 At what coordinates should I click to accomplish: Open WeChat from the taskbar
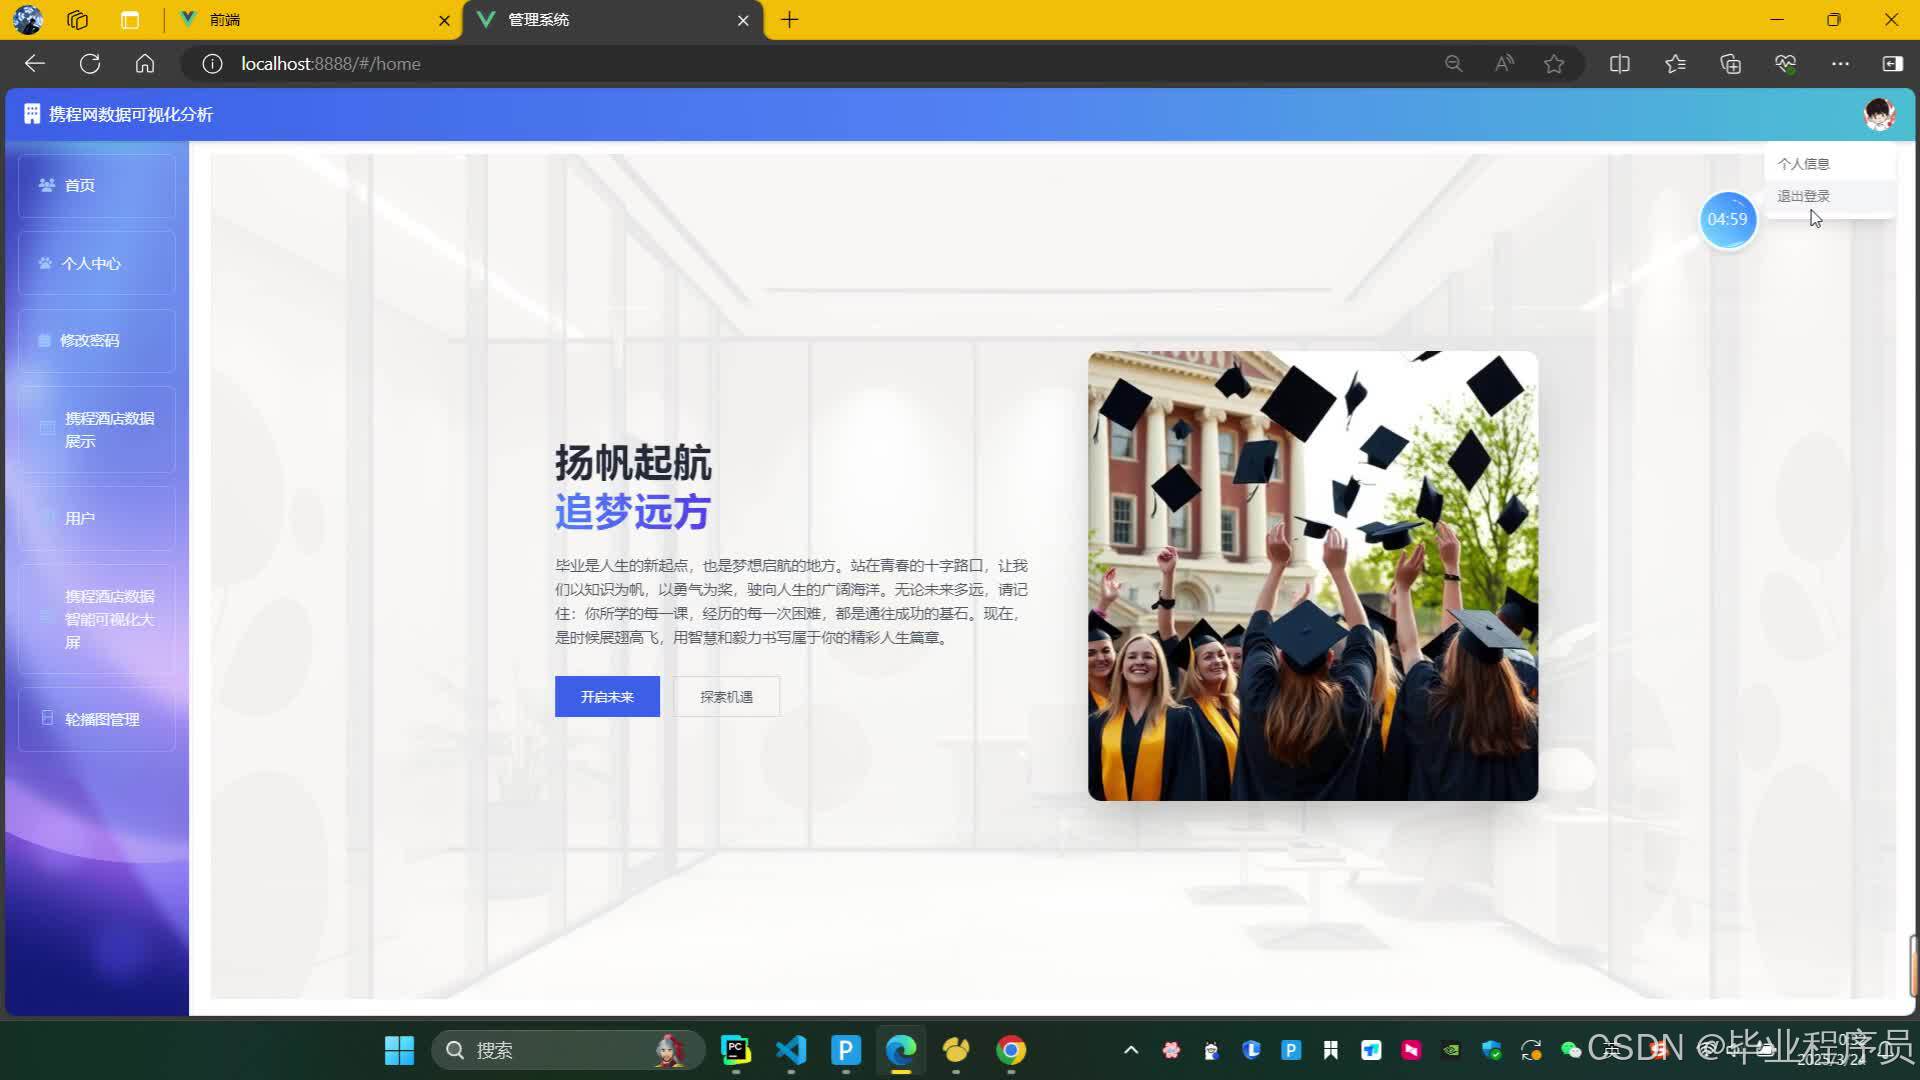(x=1571, y=1050)
